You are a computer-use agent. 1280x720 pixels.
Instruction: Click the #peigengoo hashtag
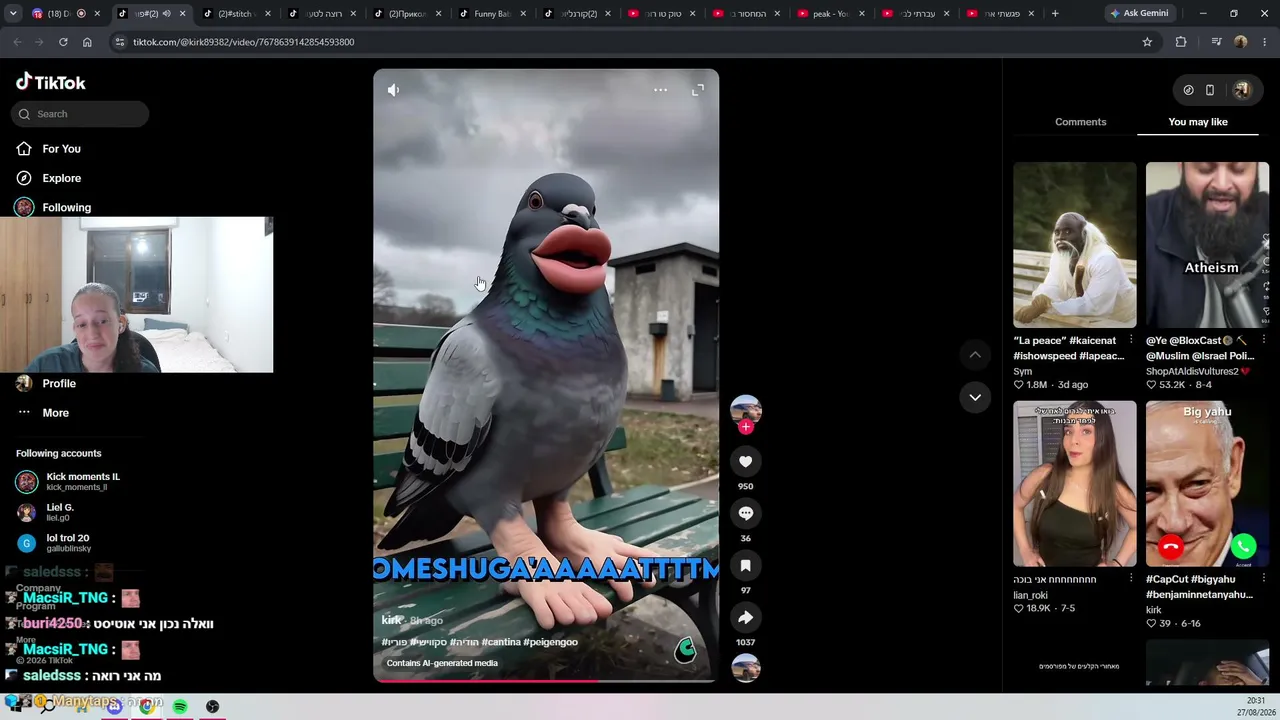click(x=550, y=642)
